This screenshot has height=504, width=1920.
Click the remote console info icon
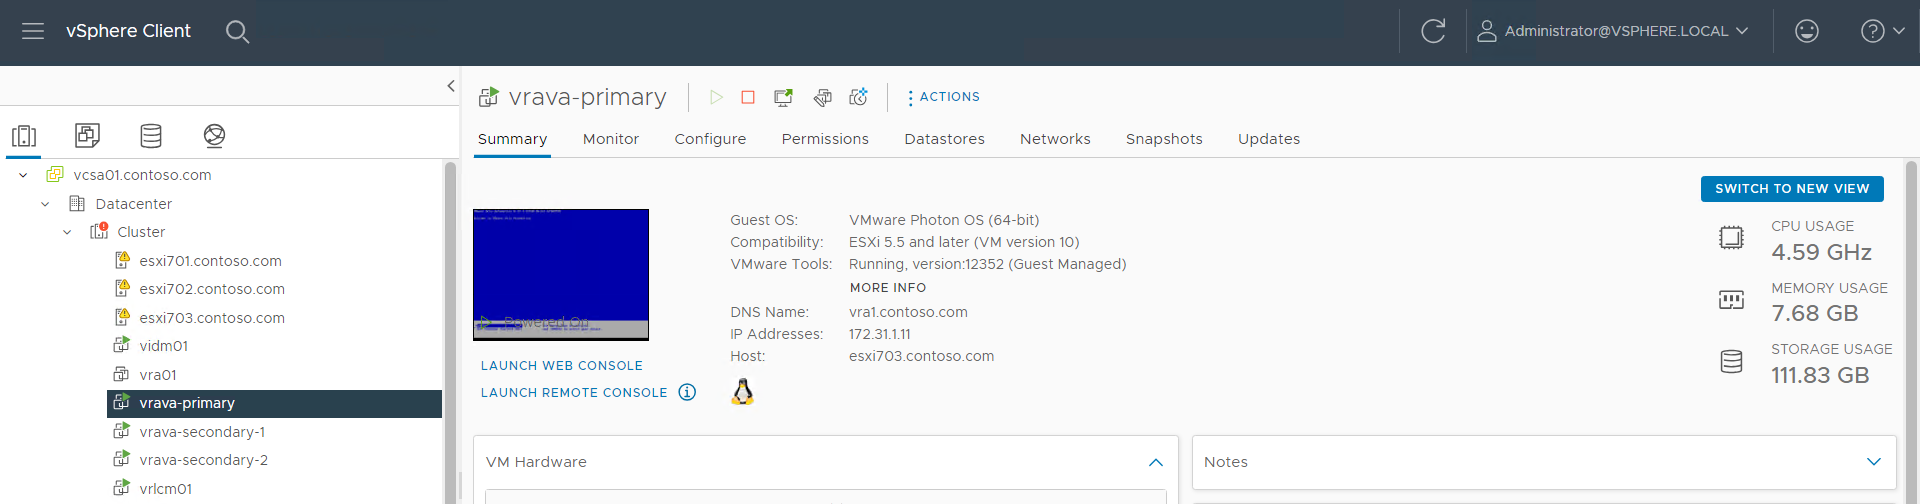[687, 392]
